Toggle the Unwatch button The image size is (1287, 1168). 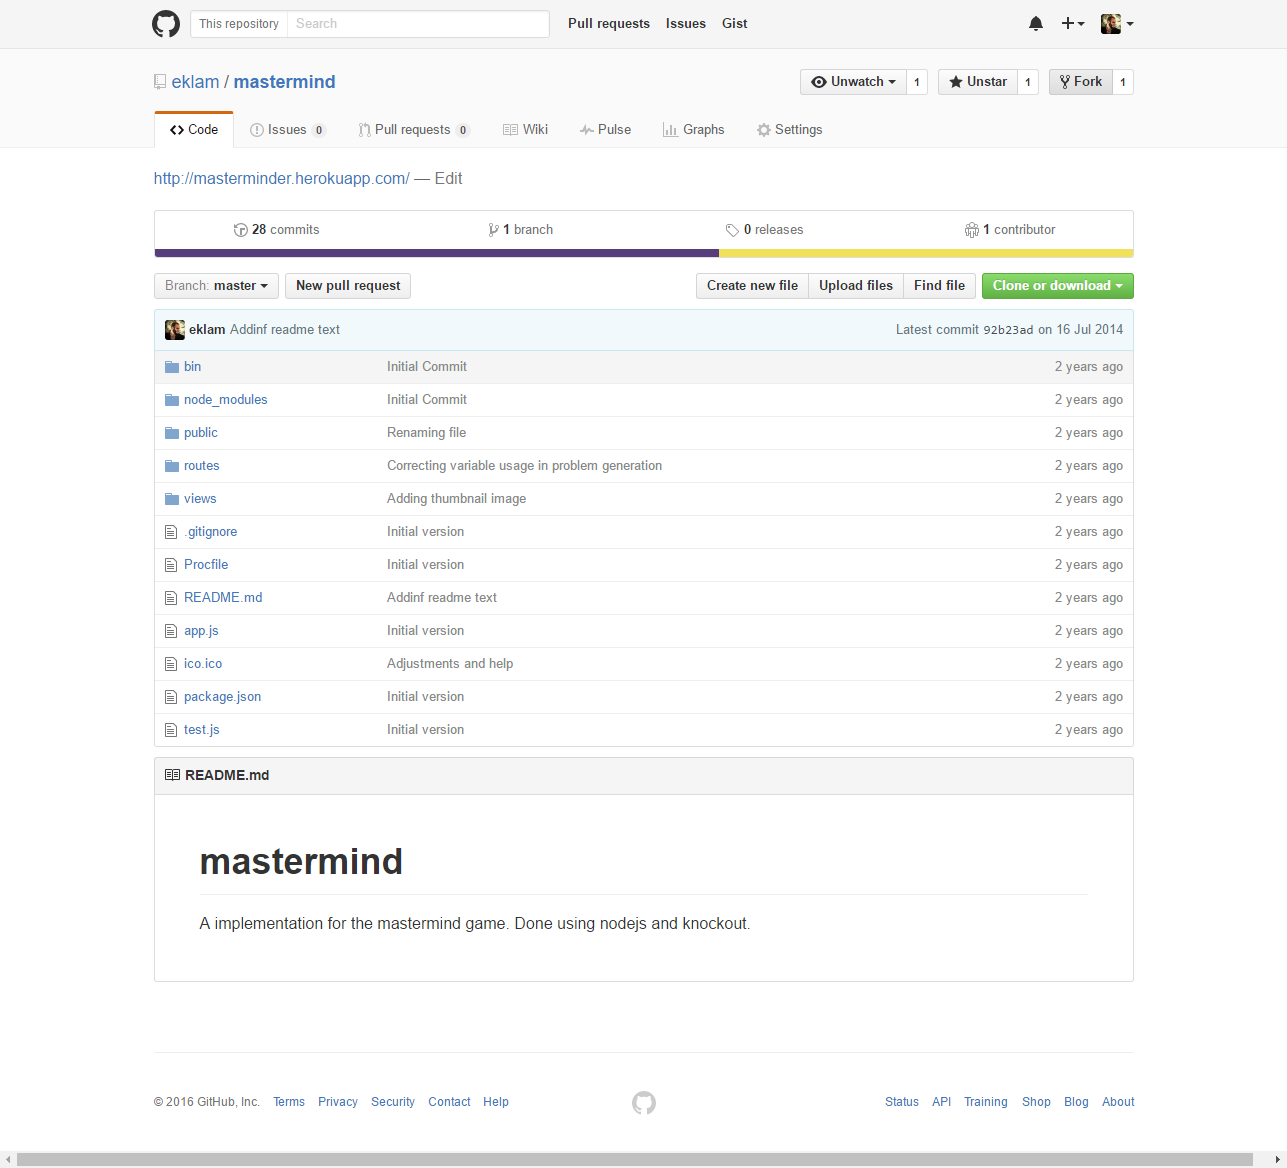click(853, 82)
